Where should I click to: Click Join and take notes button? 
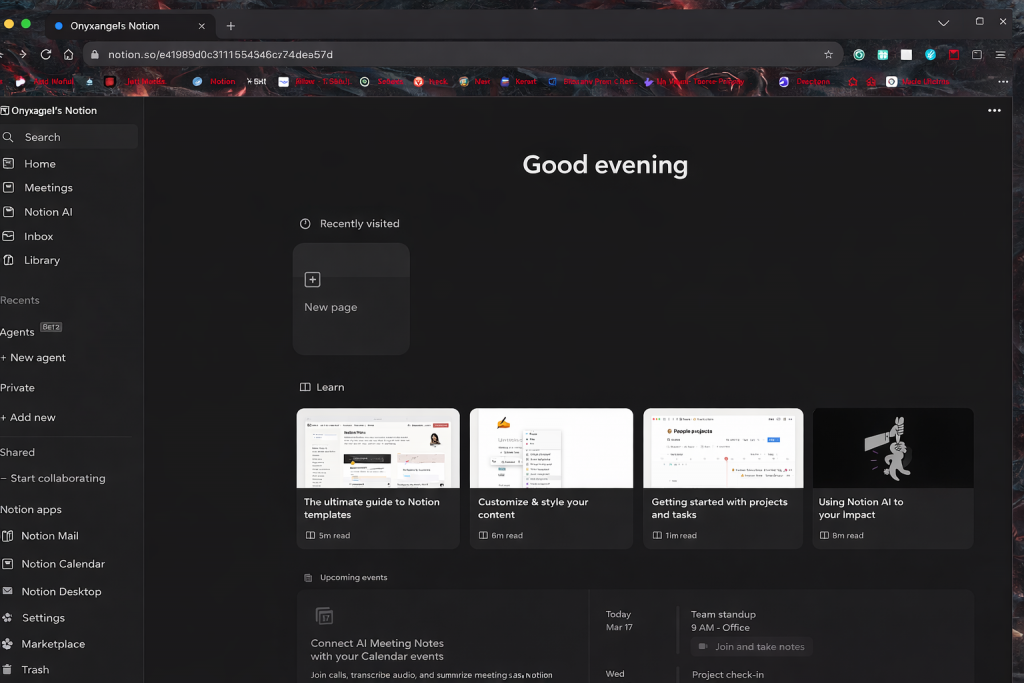752,646
